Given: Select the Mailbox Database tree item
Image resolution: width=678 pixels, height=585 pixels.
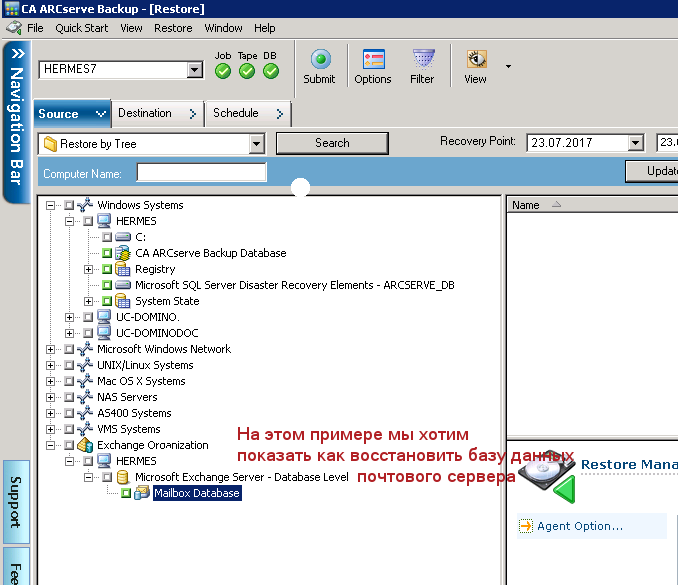Looking at the screenshot, I should 197,493.
